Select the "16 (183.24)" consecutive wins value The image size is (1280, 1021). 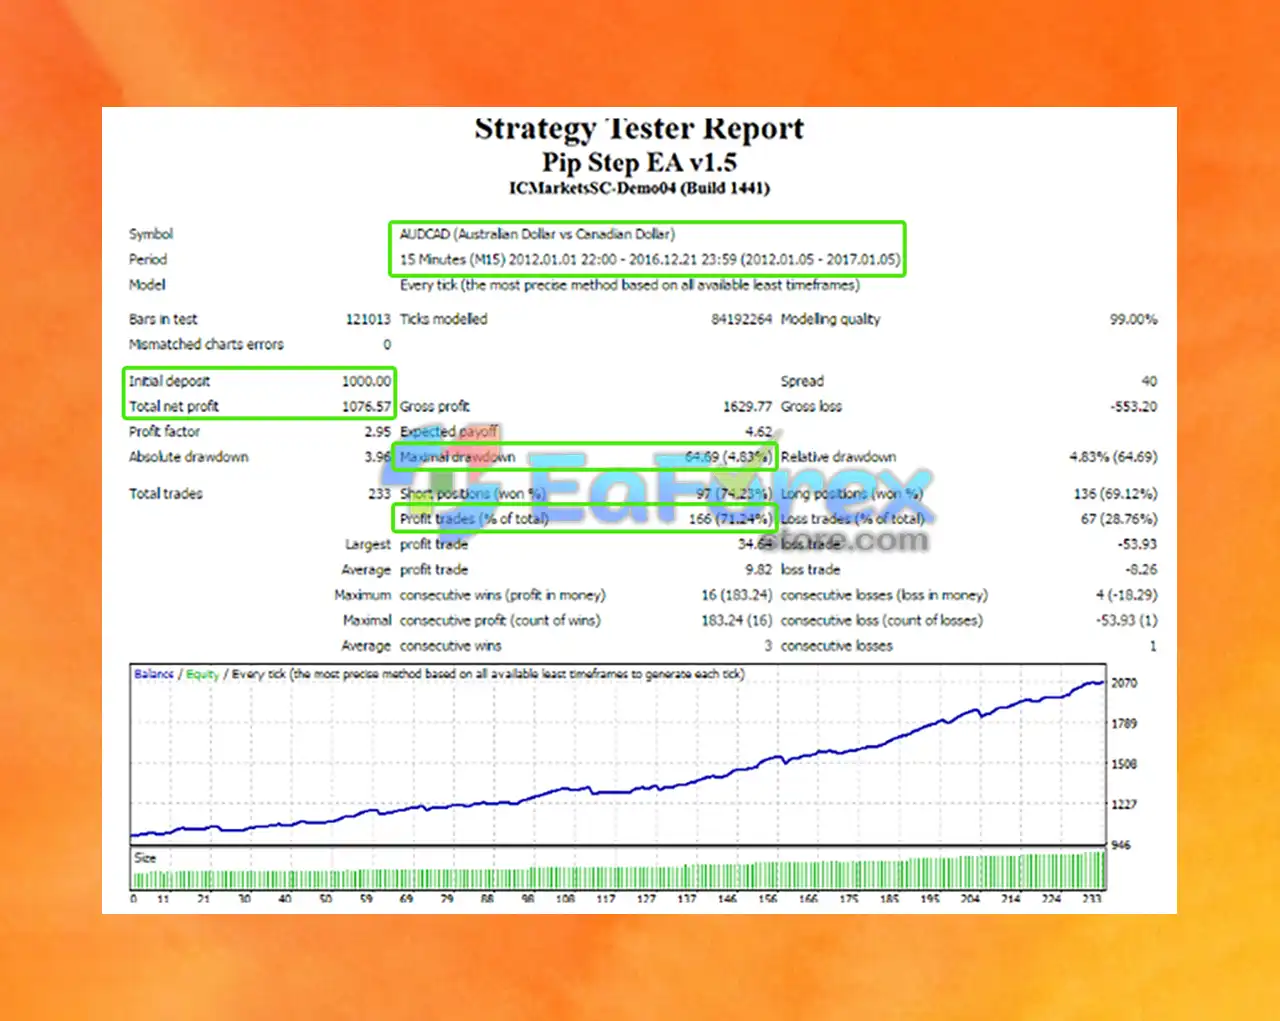(736, 595)
